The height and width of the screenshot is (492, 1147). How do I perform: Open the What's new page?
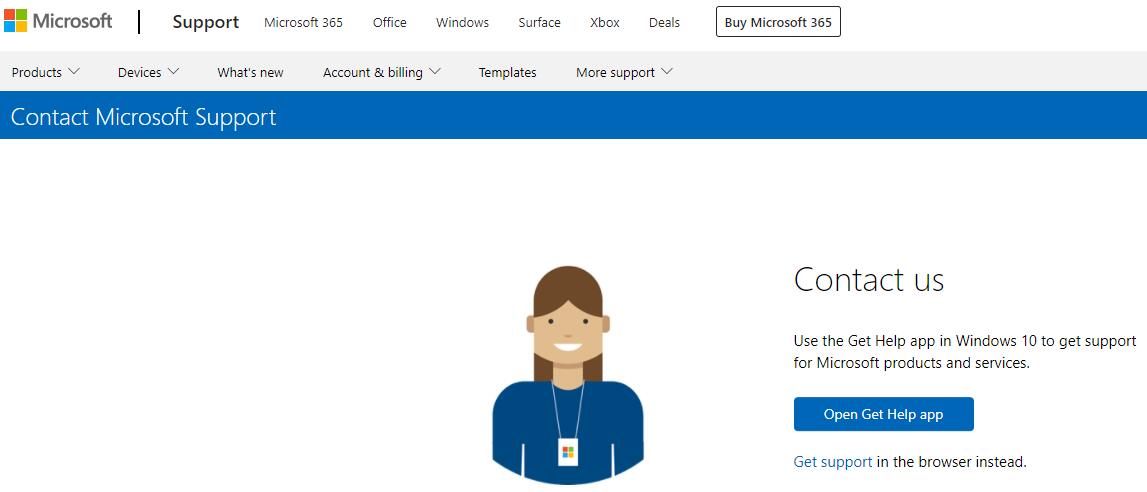click(250, 72)
